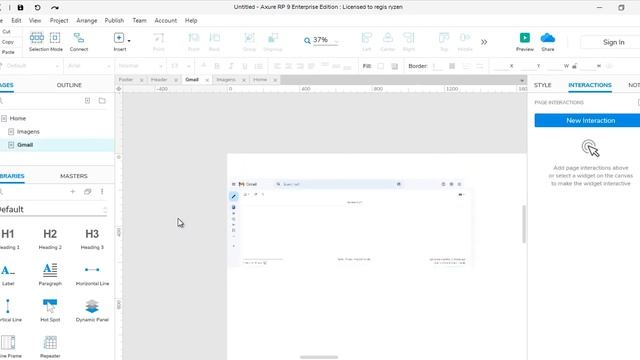Pick the Paragraph widget
Image resolution: width=640 pixels, height=360 pixels.
(50, 274)
